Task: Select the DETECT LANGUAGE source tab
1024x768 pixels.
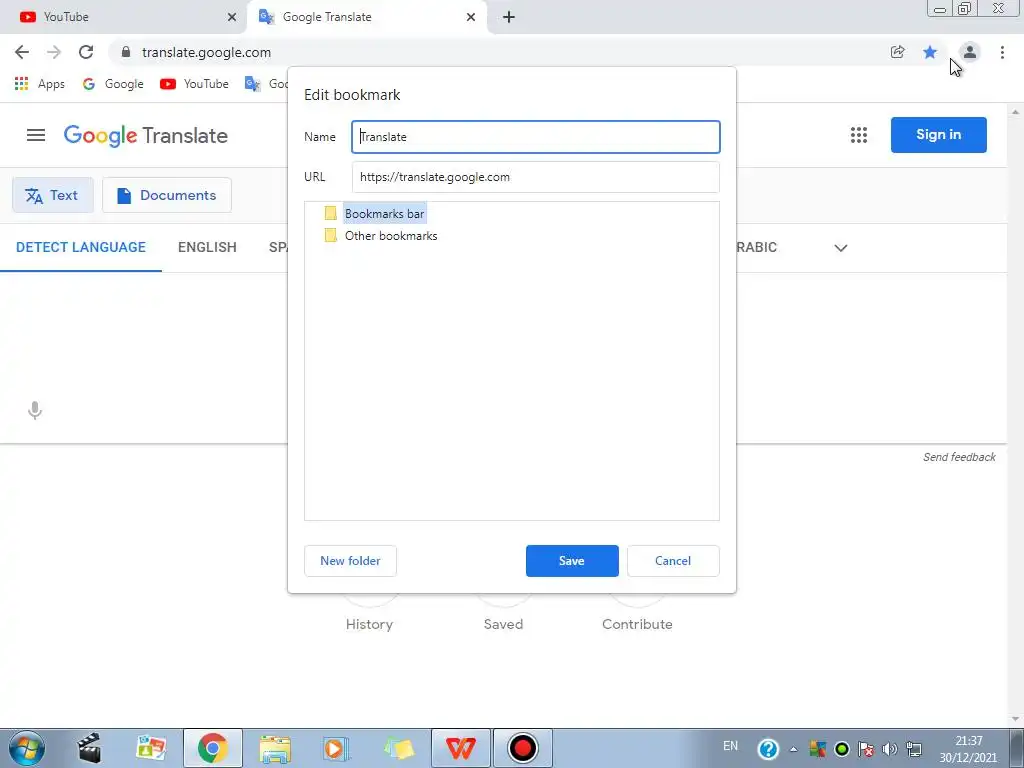Action: [81, 248]
